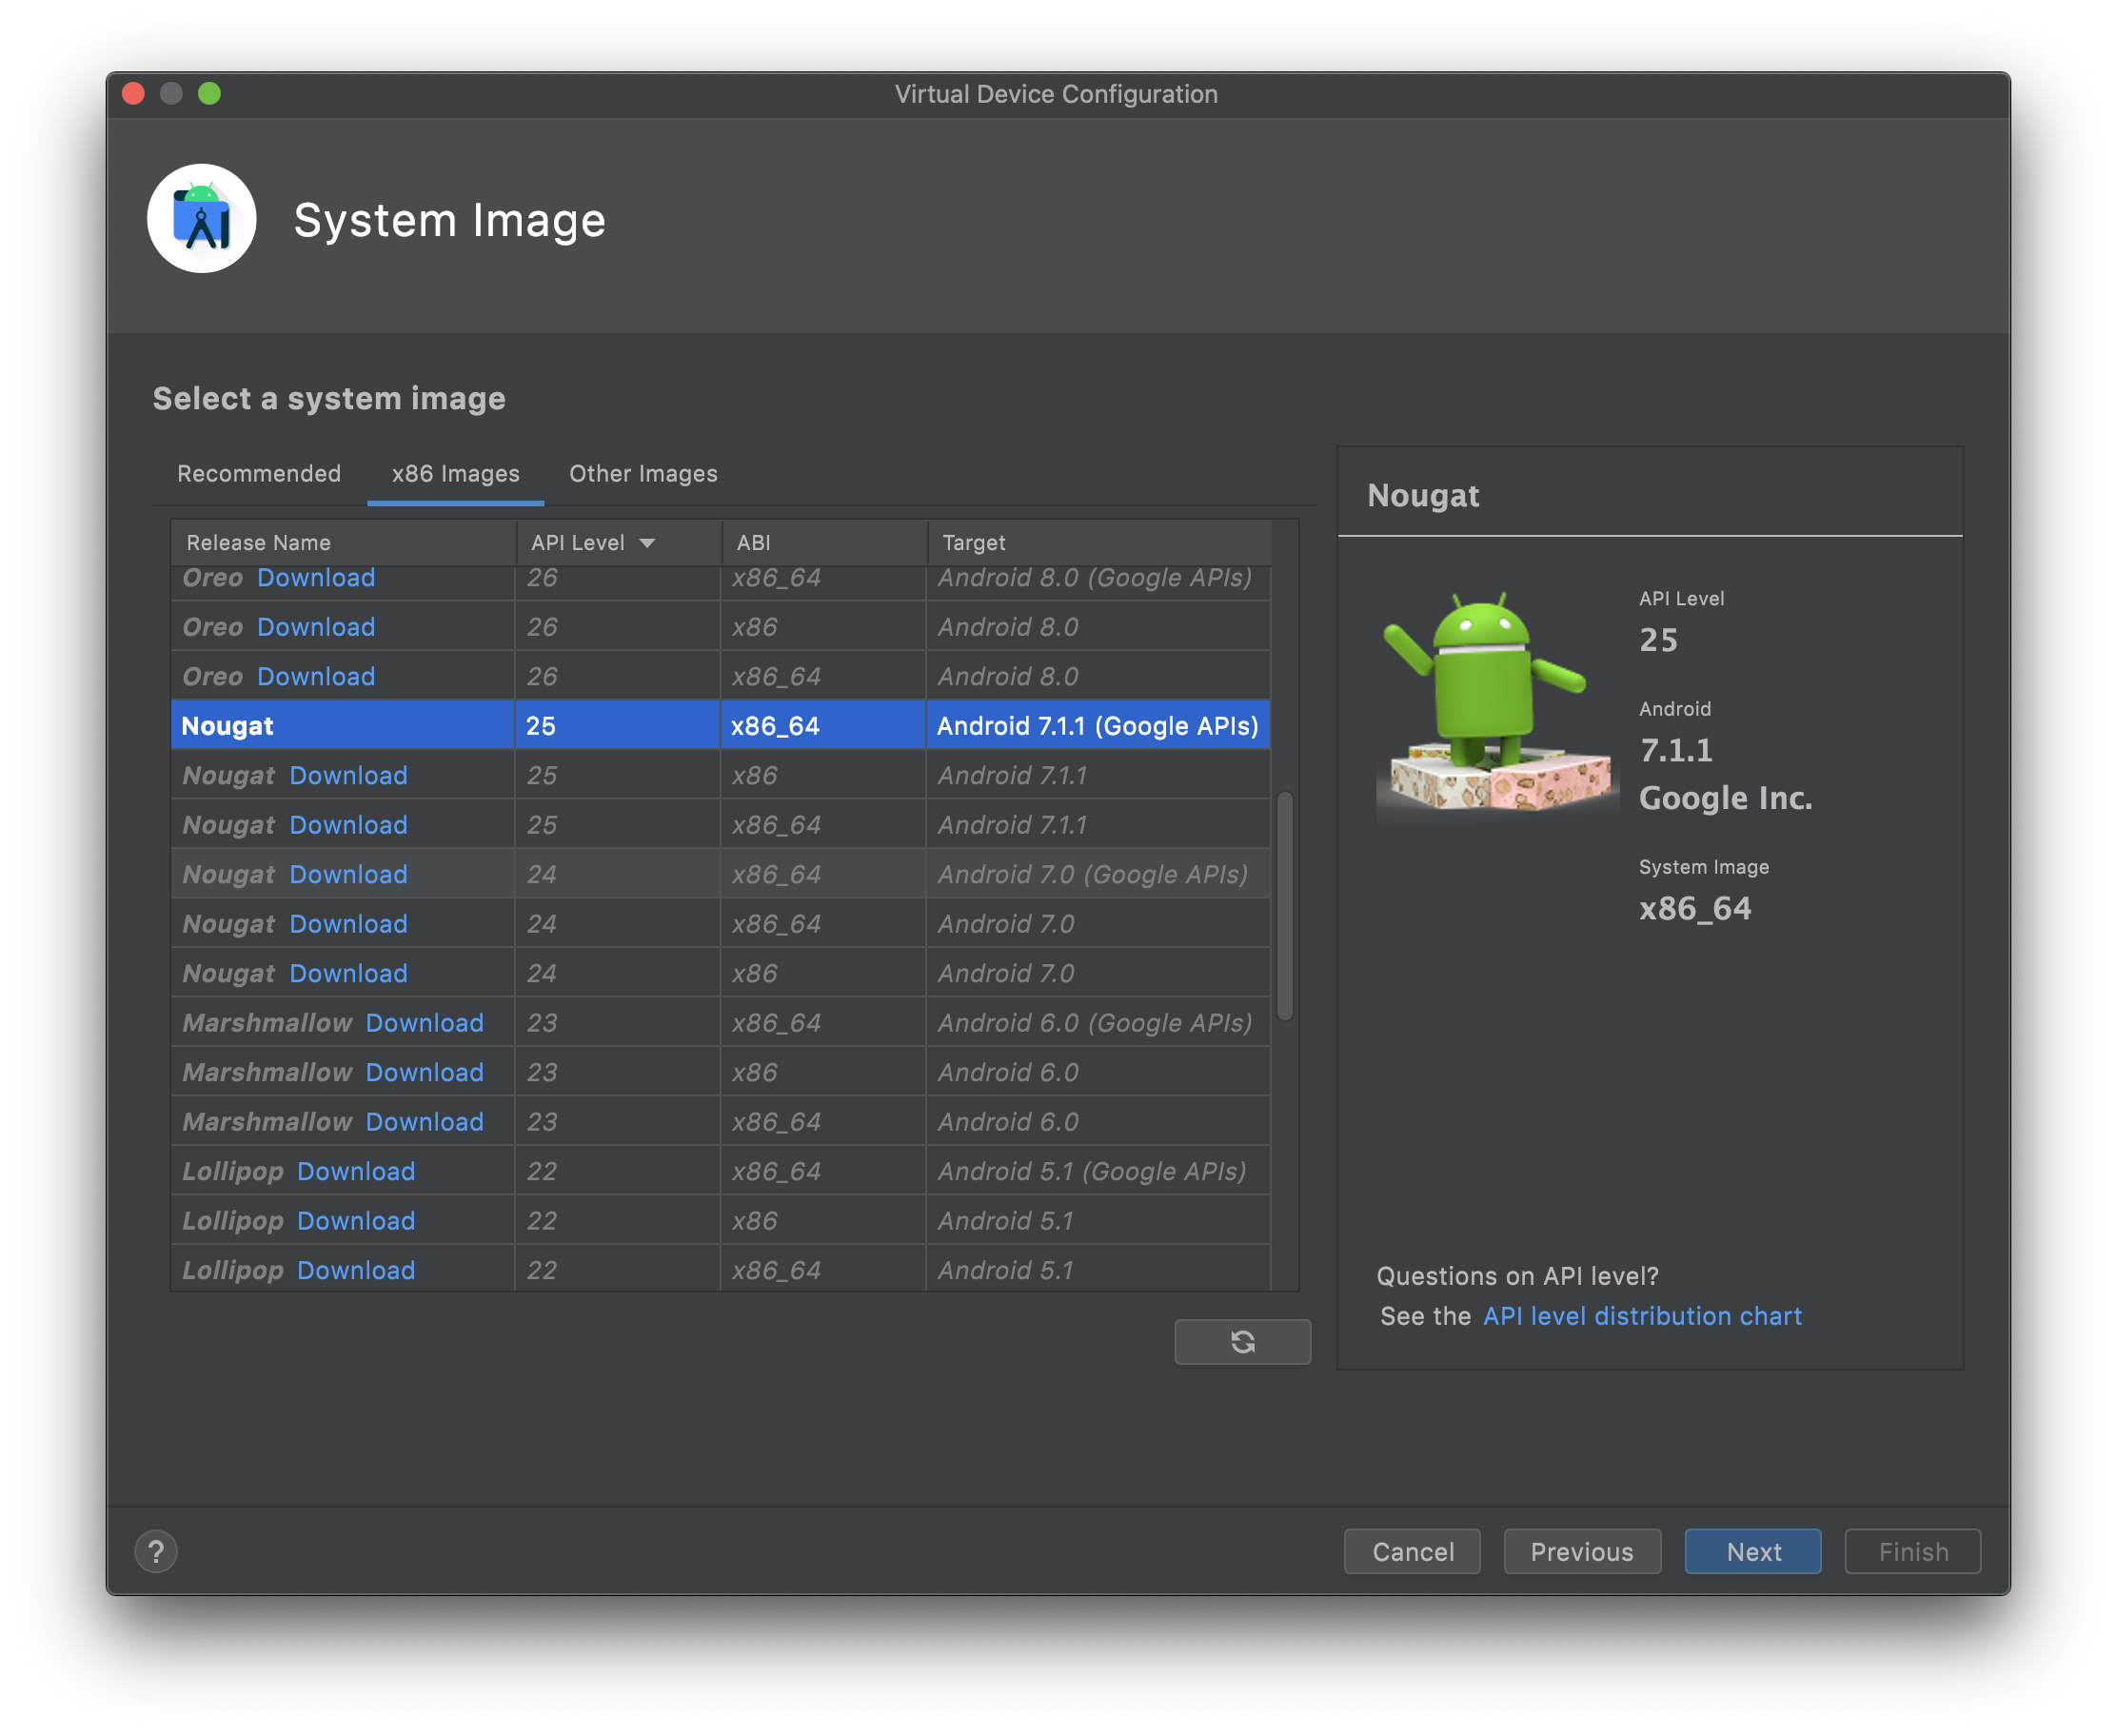Download Oreo 26 x86_64 Google APIs image
2117x1736 pixels.
[x=316, y=578]
